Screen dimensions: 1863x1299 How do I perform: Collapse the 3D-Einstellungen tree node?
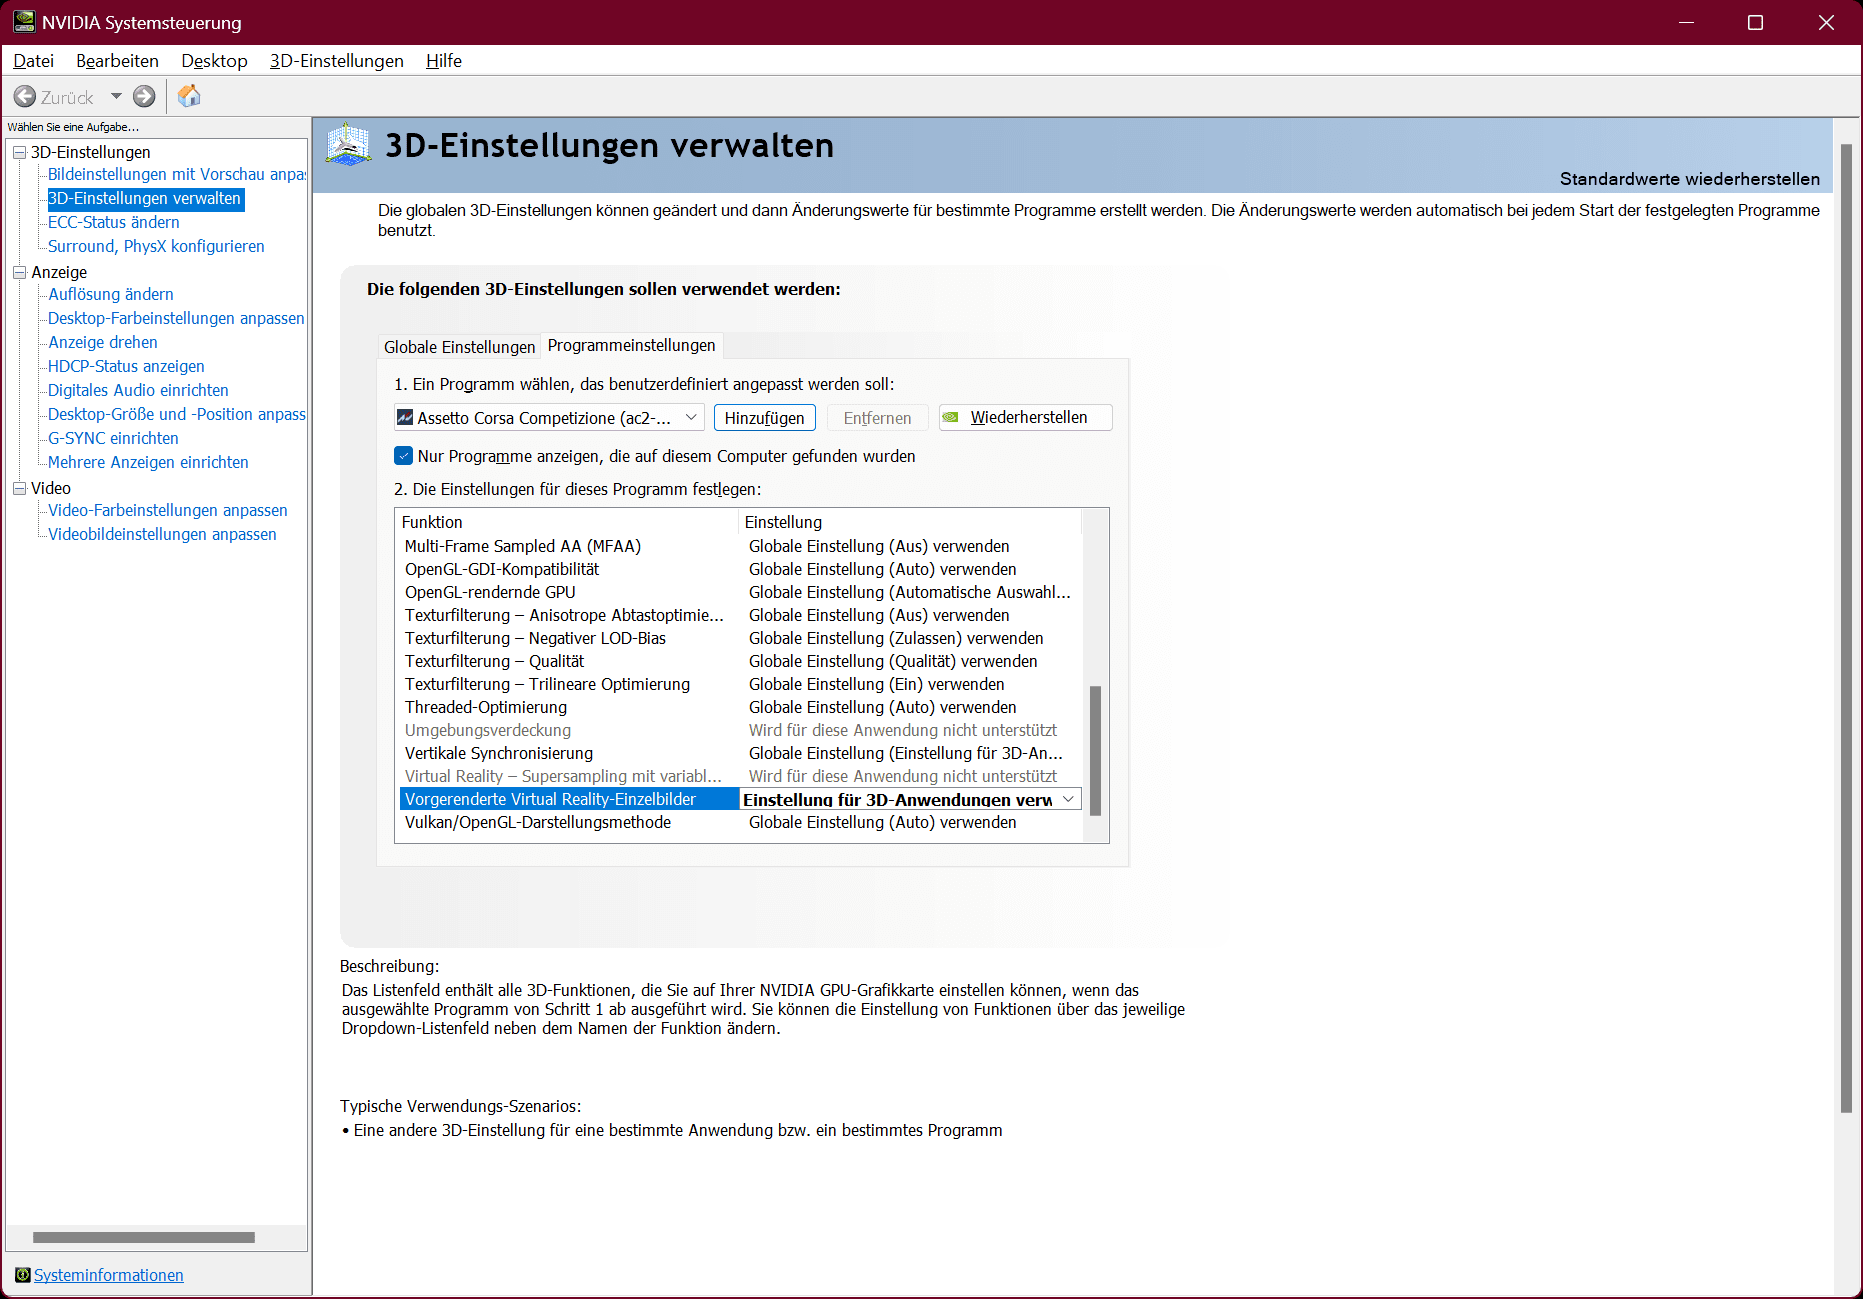point(19,152)
